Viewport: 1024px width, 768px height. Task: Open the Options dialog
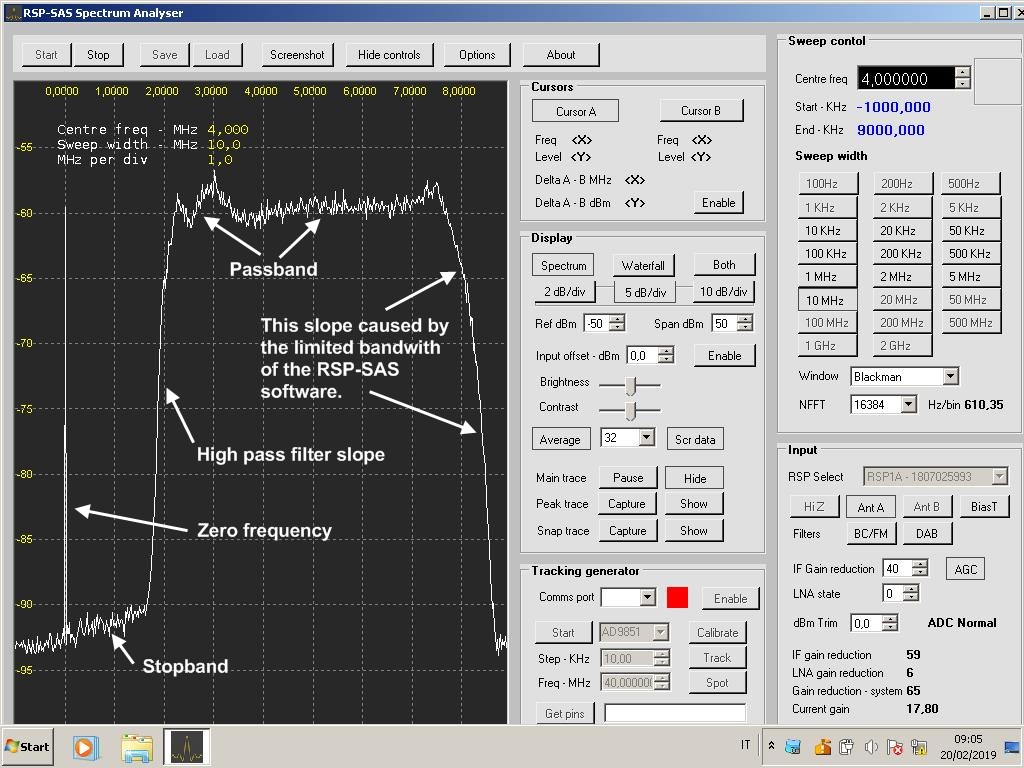pos(477,55)
